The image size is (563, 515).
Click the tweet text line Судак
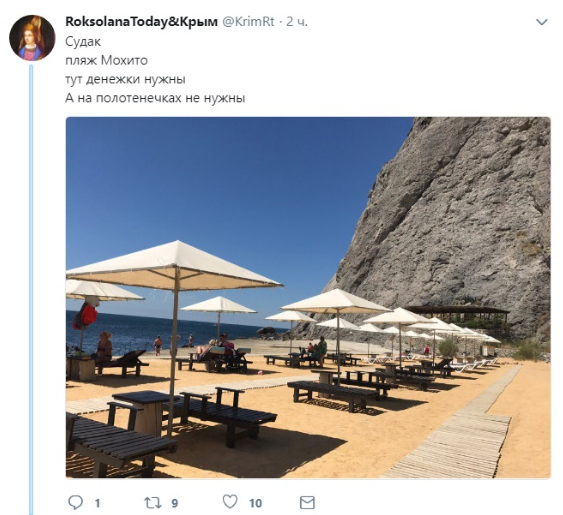pos(83,42)
